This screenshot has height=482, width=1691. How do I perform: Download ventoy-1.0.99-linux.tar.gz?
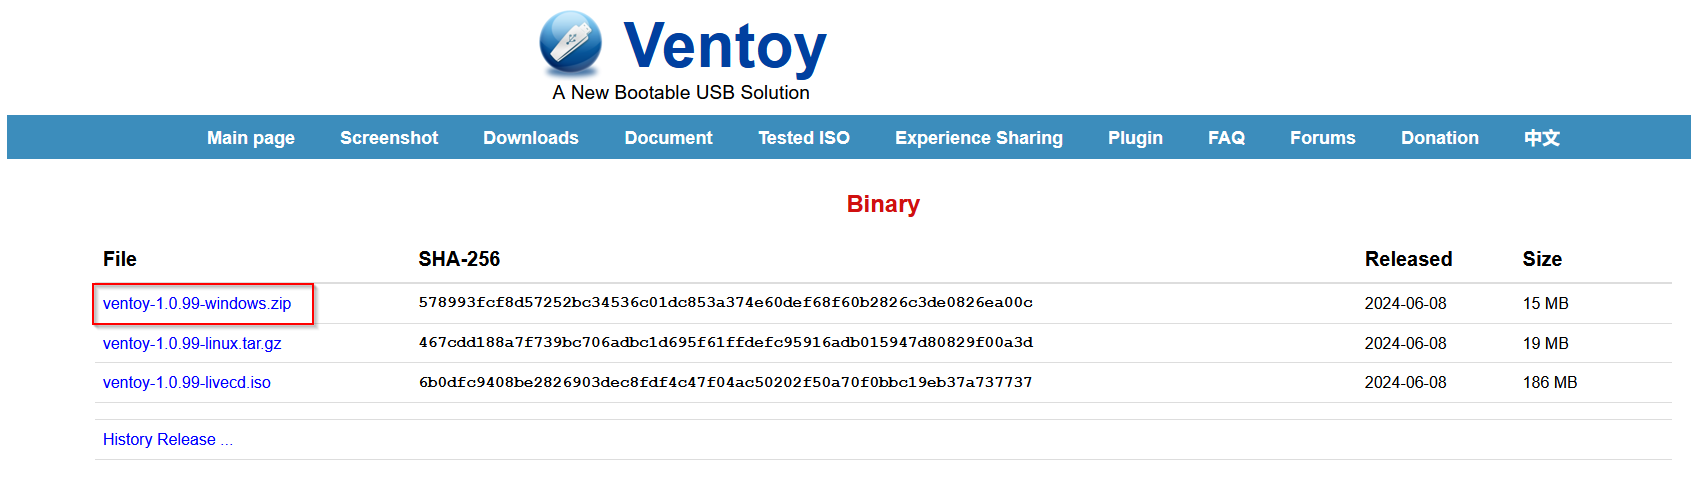(192, 344)
